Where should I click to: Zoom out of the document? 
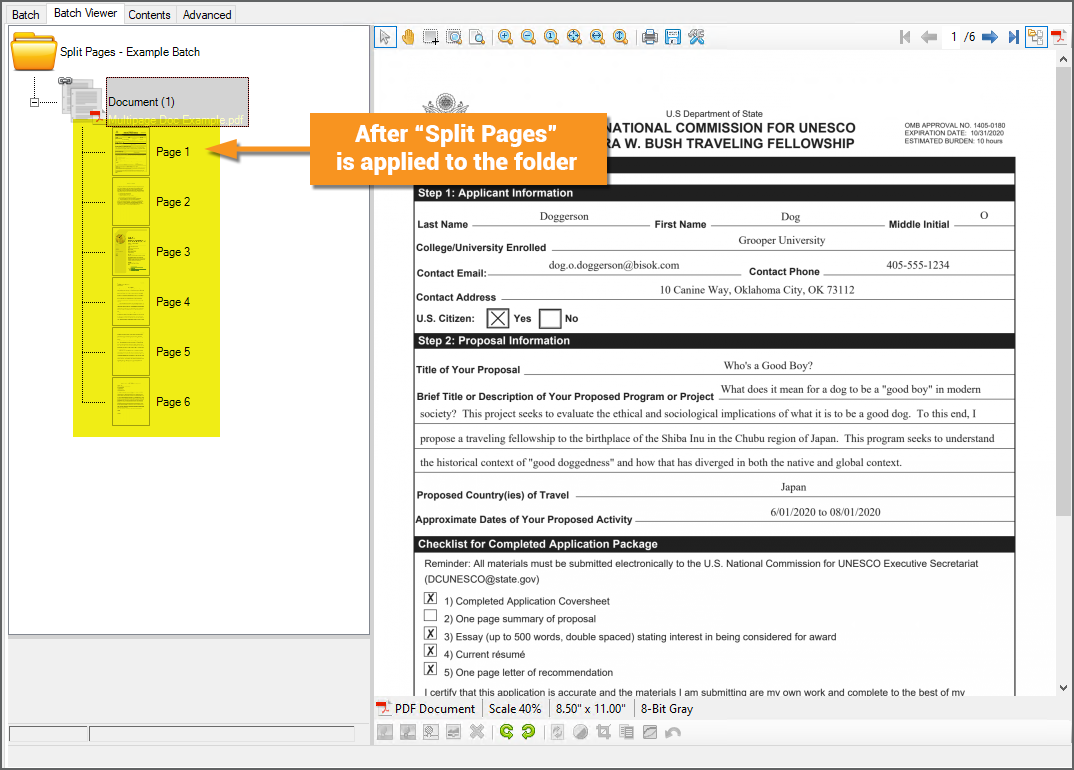click(528, 37)
